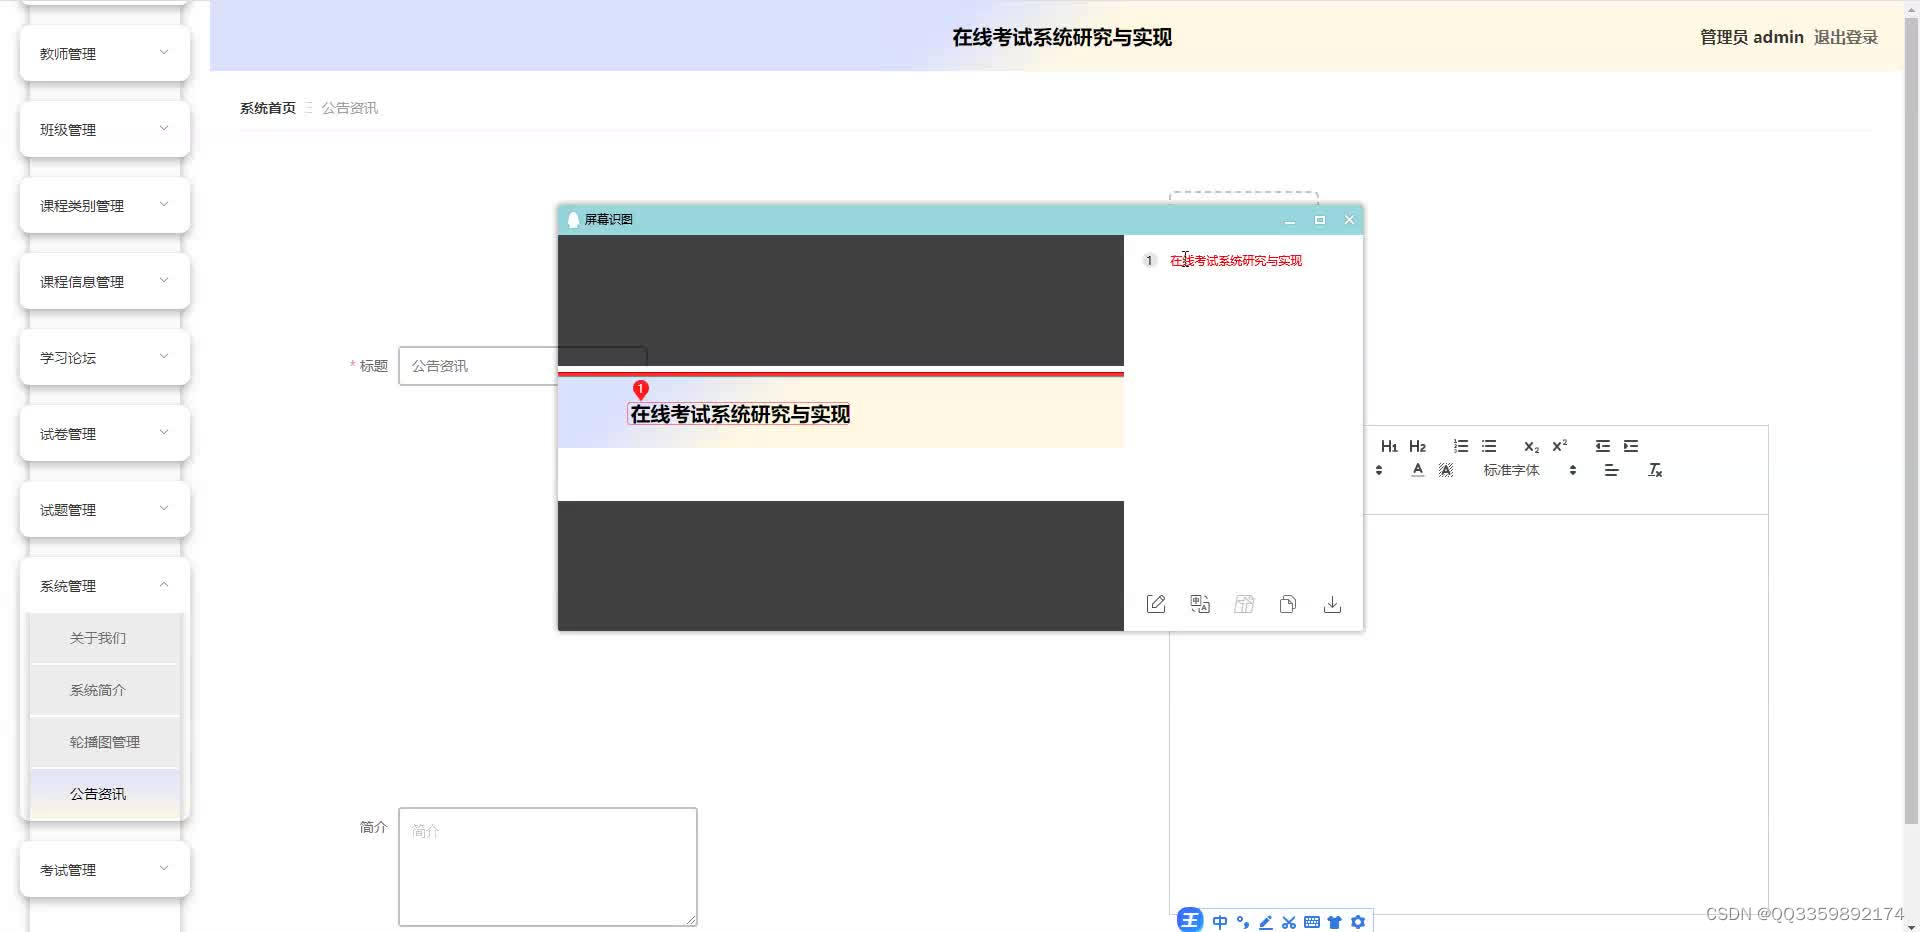Expand the 试题管理 menu
The image size is (1920, 932).
coord(105,509)
